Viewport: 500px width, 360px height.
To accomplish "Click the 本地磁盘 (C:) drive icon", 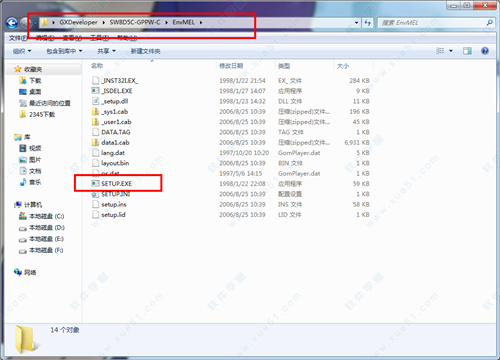I will (x=23, y=216).
